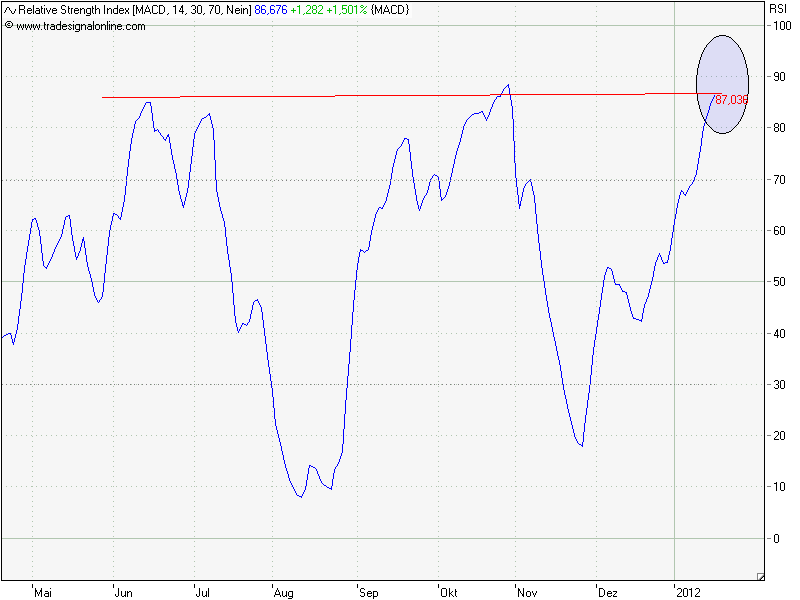This screenshot has height=600, width=800.
Task: Click the 2012 year marker on time axis
Action: pos(688,592)
